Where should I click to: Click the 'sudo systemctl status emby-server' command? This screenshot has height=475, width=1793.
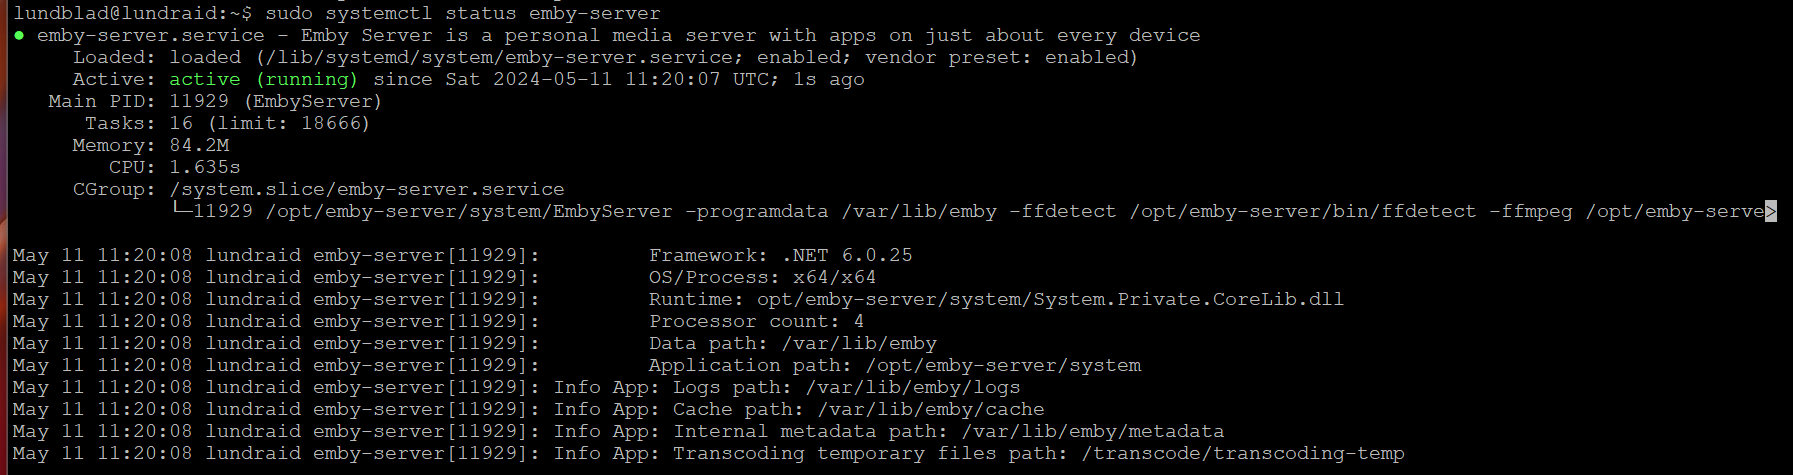click(463, 13)
